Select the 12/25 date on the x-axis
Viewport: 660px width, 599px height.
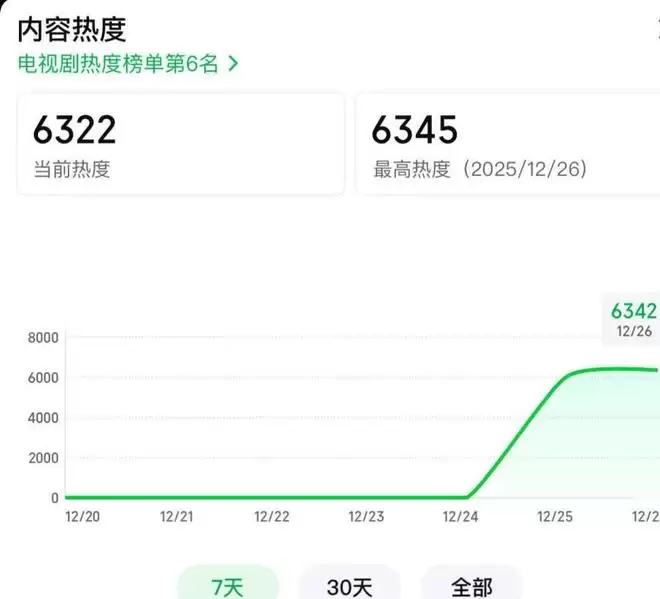pos(555,517)
